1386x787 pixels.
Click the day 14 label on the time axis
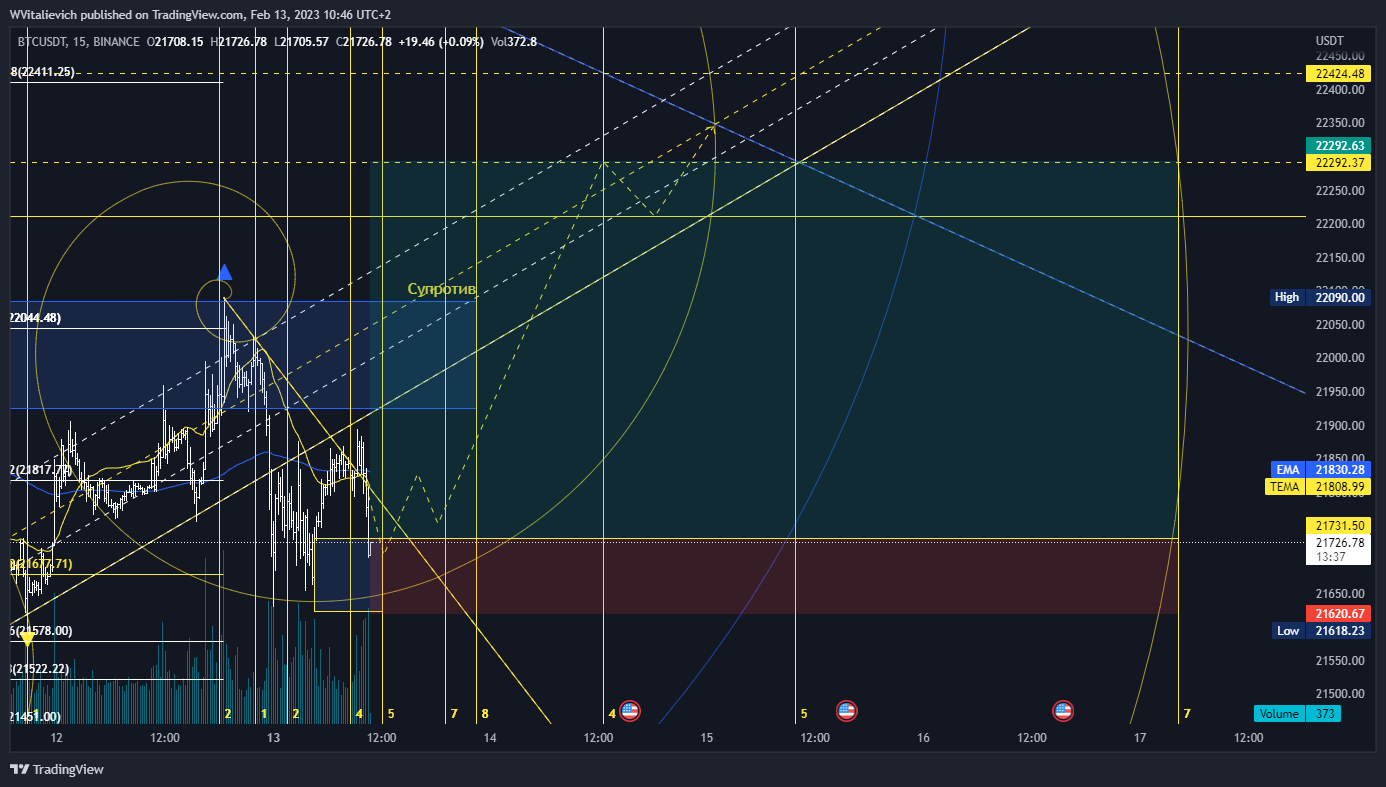click(x=490, y=738)
